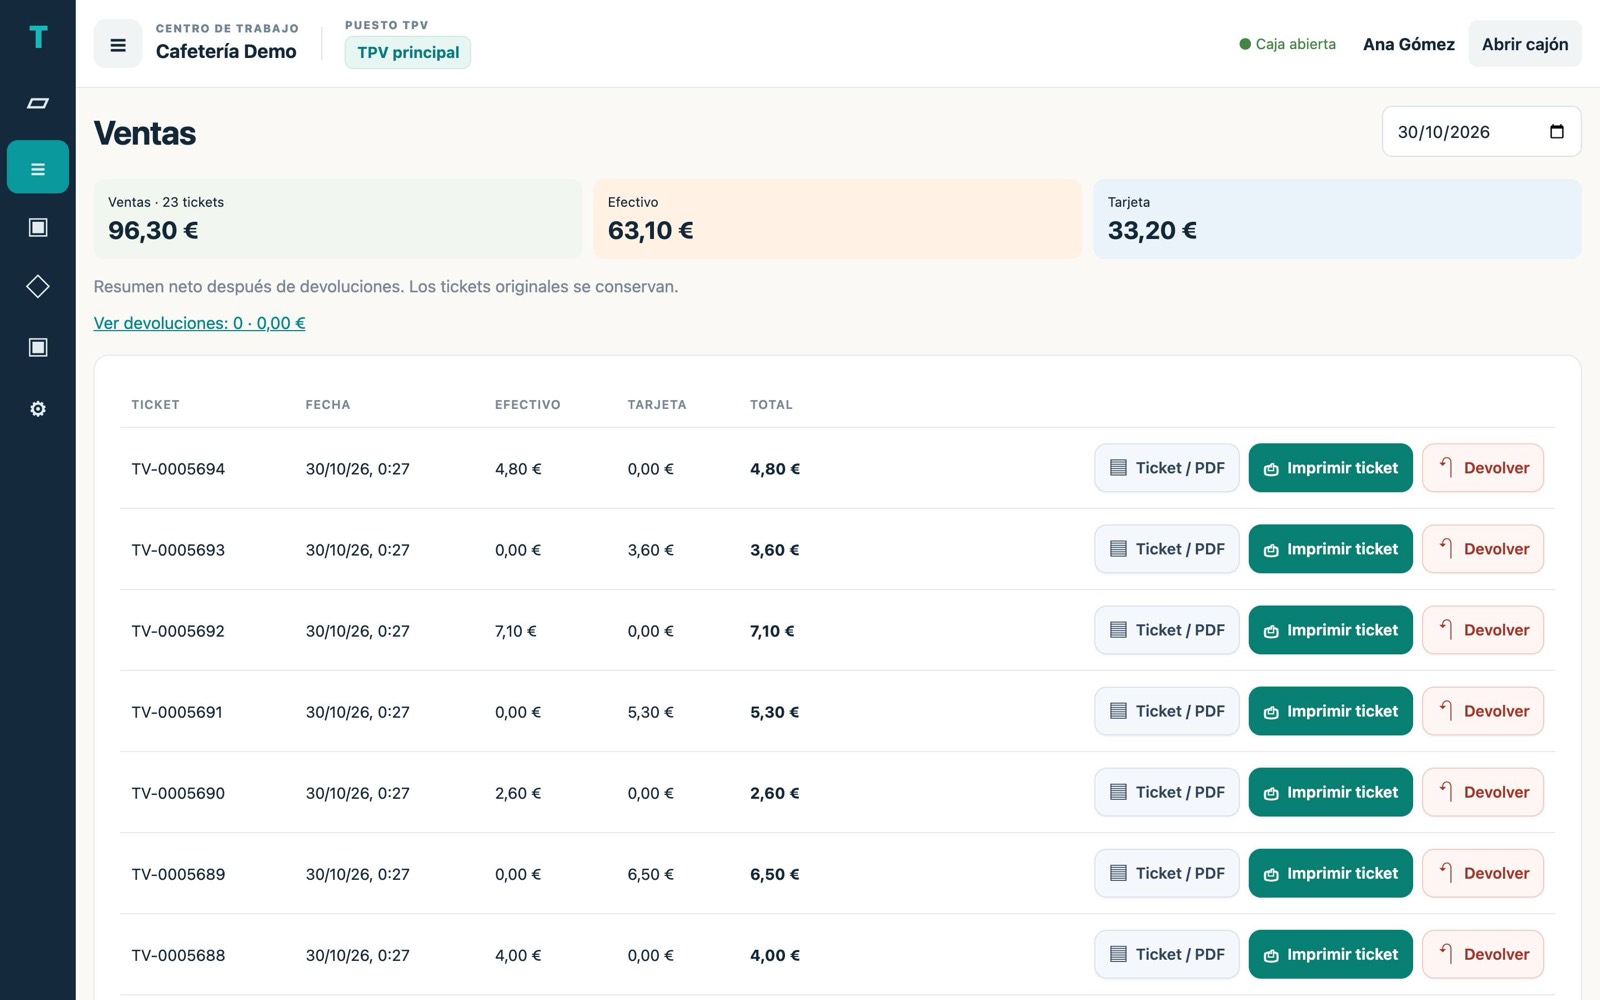Click the teal T logo in sidebar
The width and height of the screenshot is (1600, 1000).
pyautogui.click(x=38, y=38)
